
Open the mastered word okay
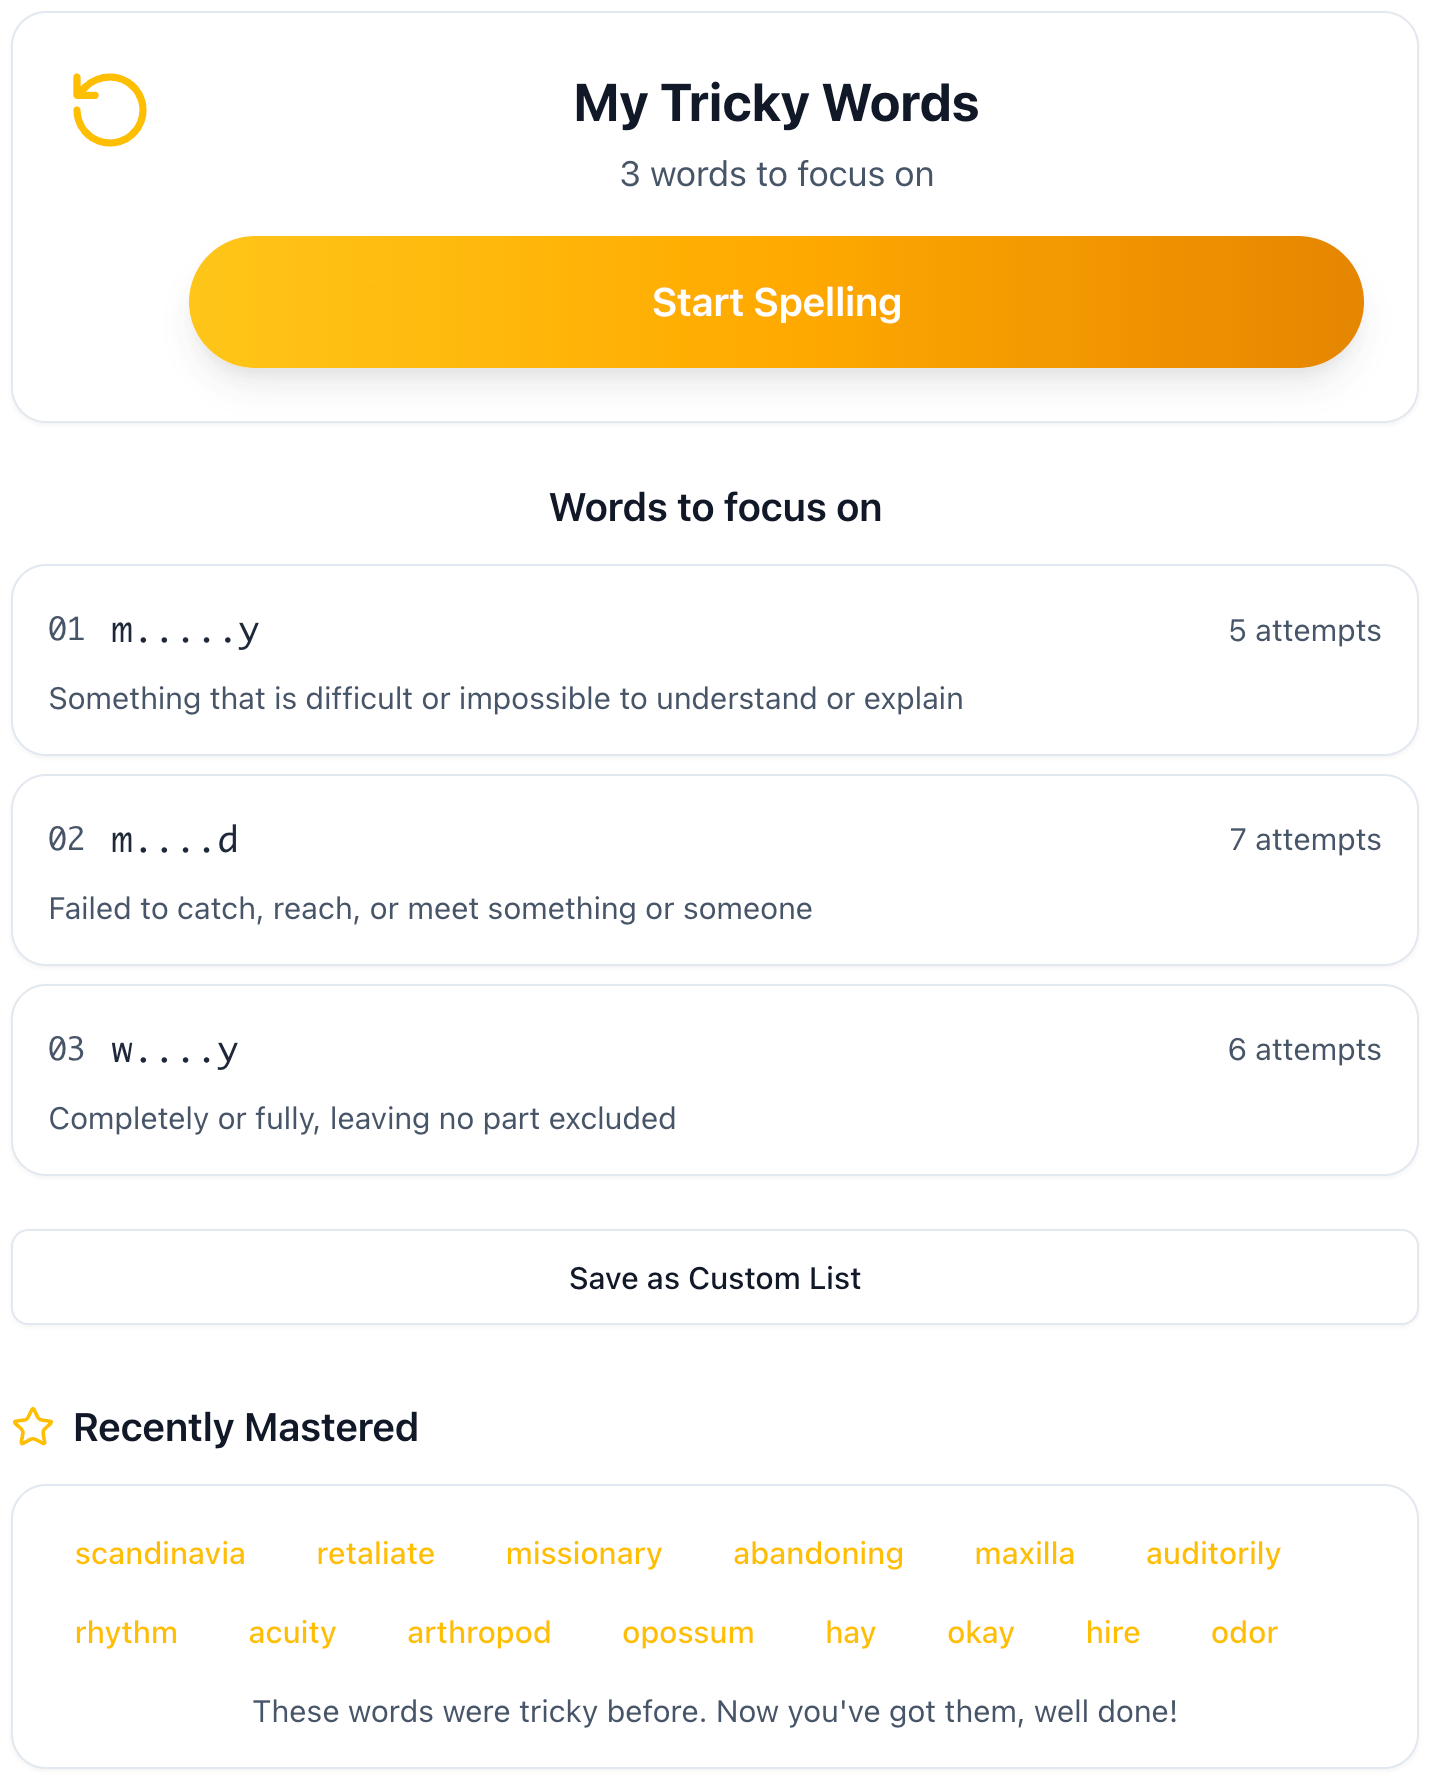coord(980,1632)
